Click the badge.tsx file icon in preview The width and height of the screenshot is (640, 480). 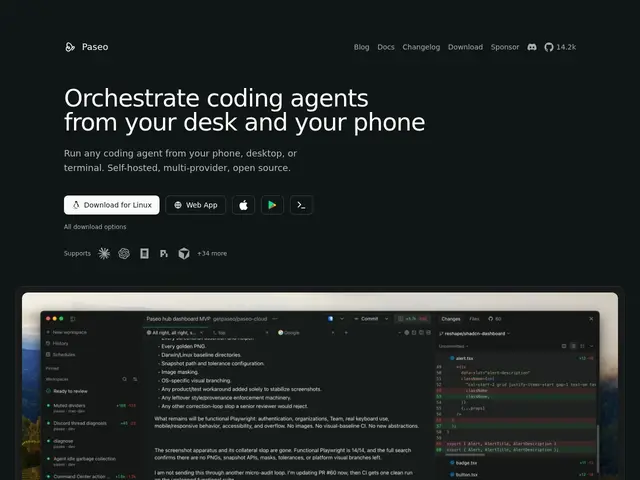[x=452, y=462]
